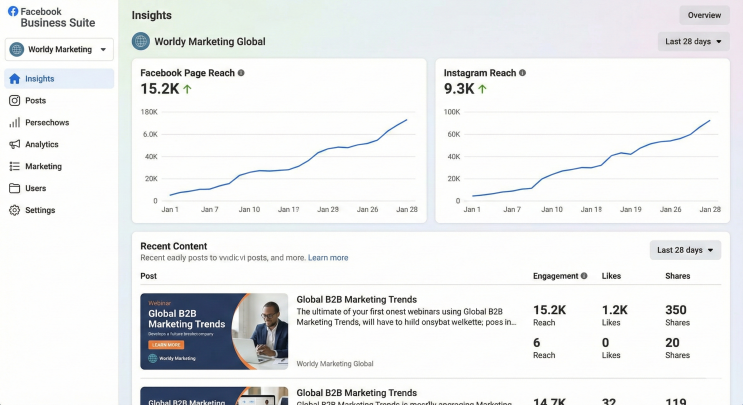This screenshot has height=405, width=743.
Task: Open Marketing section in sidebar
Action: coord(59,166)
